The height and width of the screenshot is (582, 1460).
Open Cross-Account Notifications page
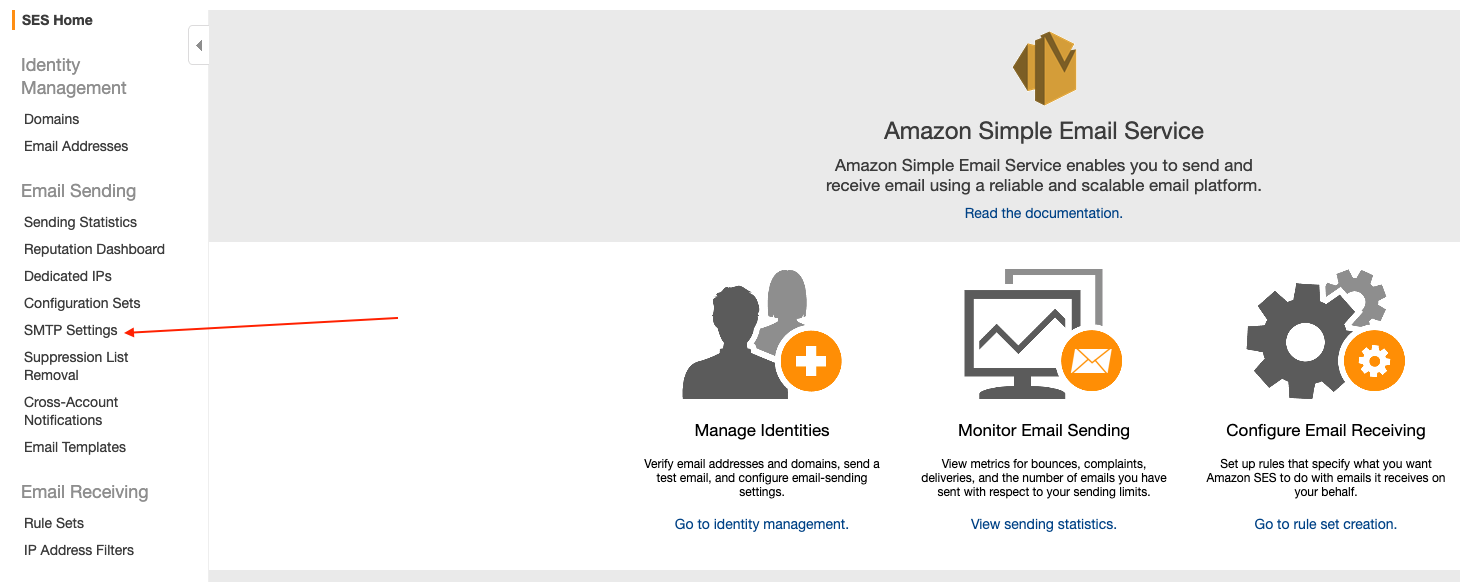[71, 411]
